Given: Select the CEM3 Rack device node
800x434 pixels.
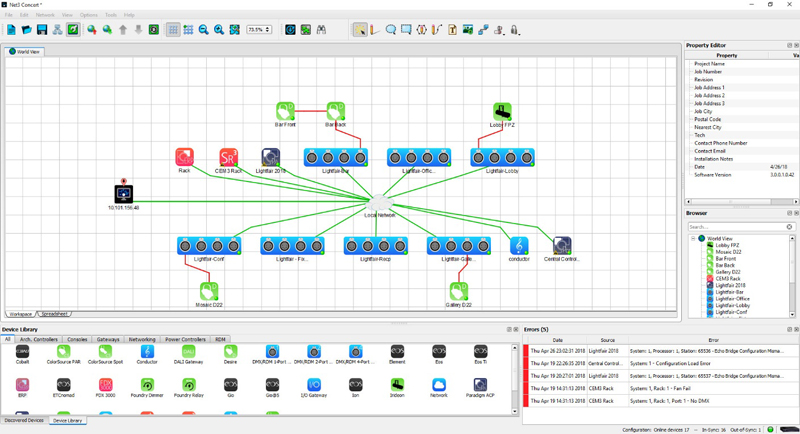Looking at the screenshot, I should [x=228, y=157].
